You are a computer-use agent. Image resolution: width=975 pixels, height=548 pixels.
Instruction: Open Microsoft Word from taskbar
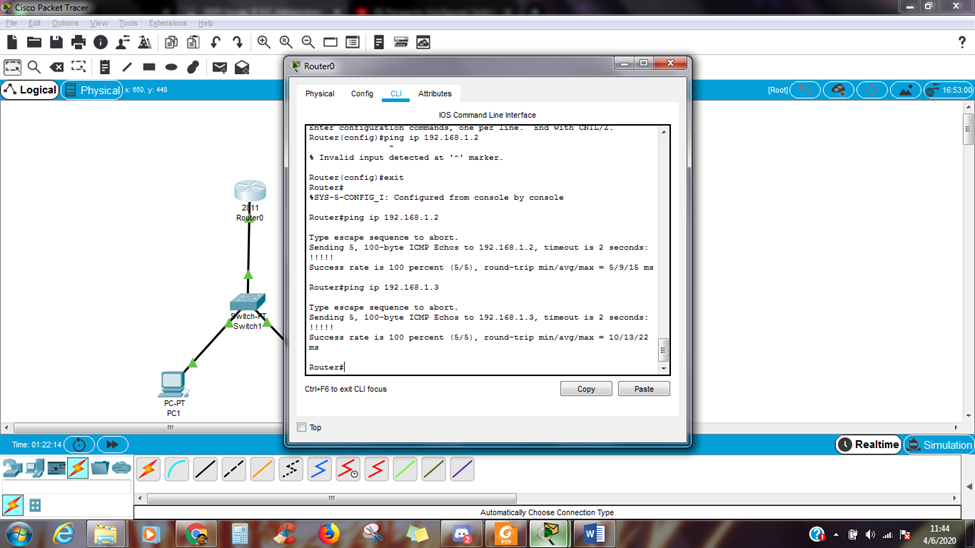tap(593, 534)
